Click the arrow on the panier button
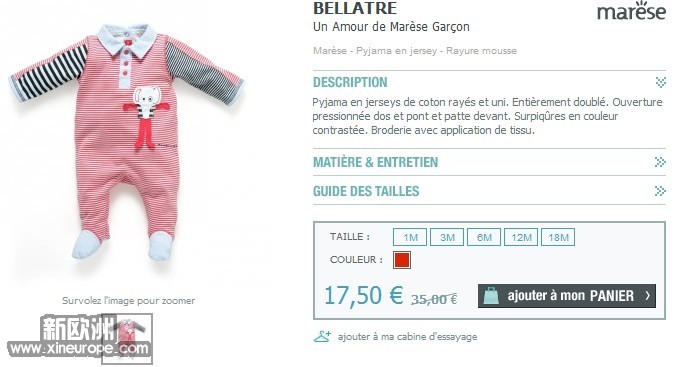Screen dimensions: 686x367 [648, 296]
